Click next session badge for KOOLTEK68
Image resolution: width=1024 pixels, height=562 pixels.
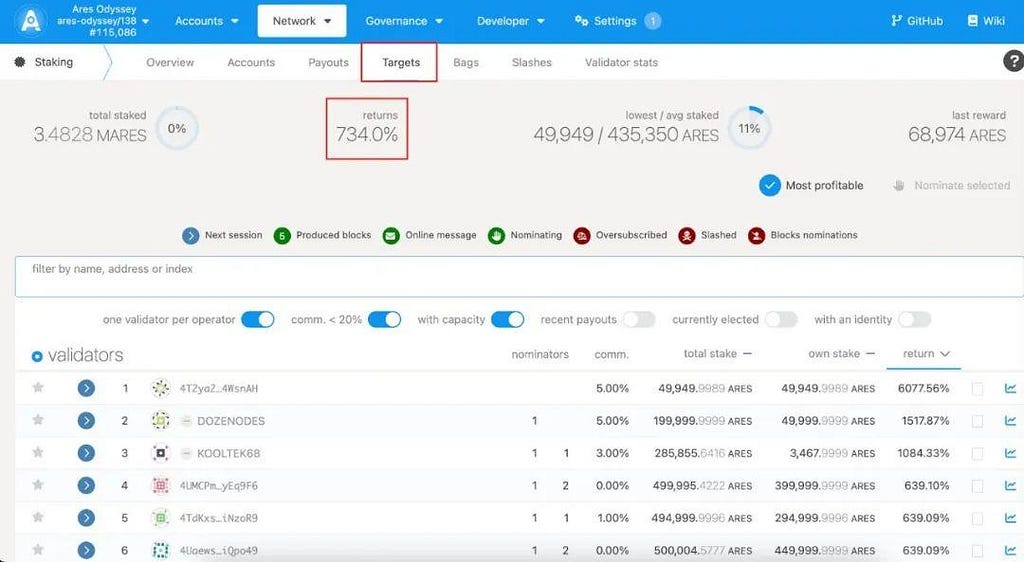tap(86, 453)
